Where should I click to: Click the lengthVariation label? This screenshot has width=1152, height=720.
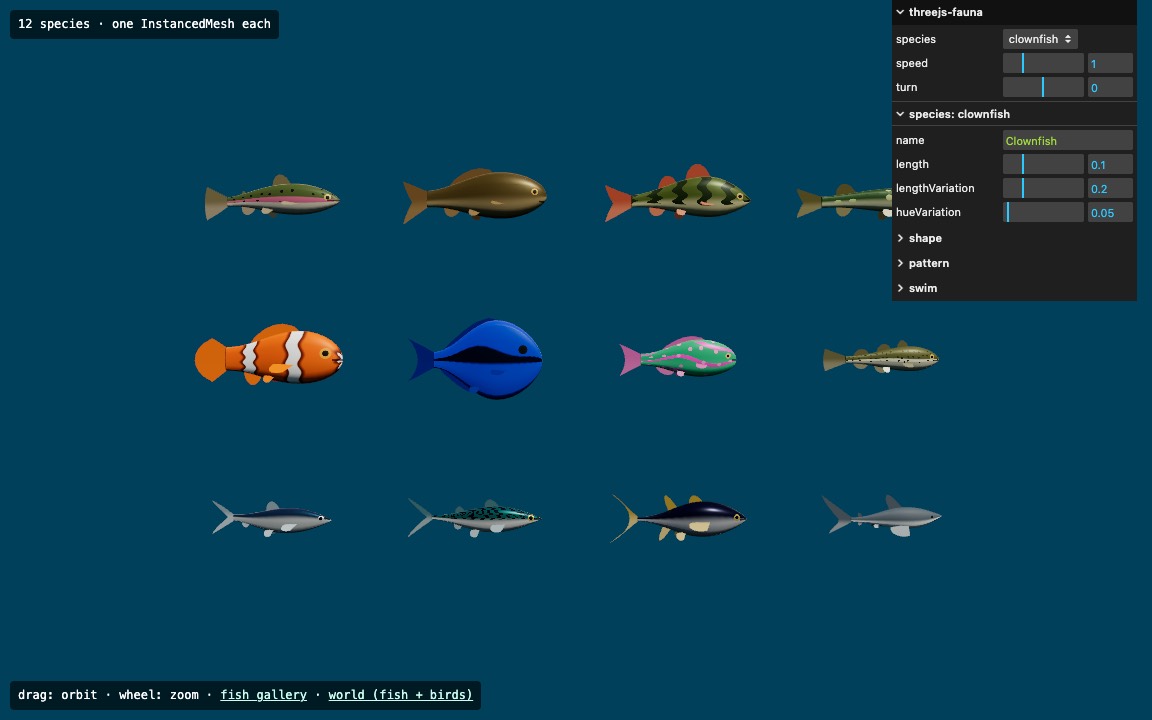[x=935, y=188]
